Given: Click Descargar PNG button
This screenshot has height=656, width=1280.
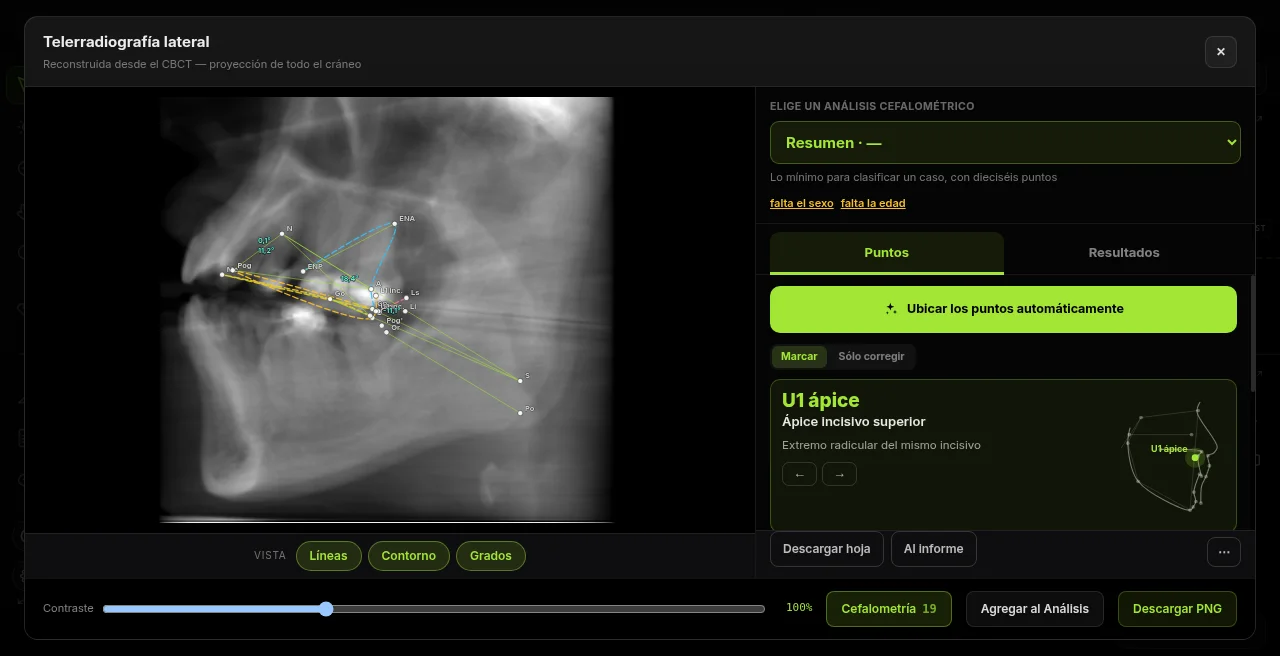Looking at the screenshot, I should click(1177, 609).
